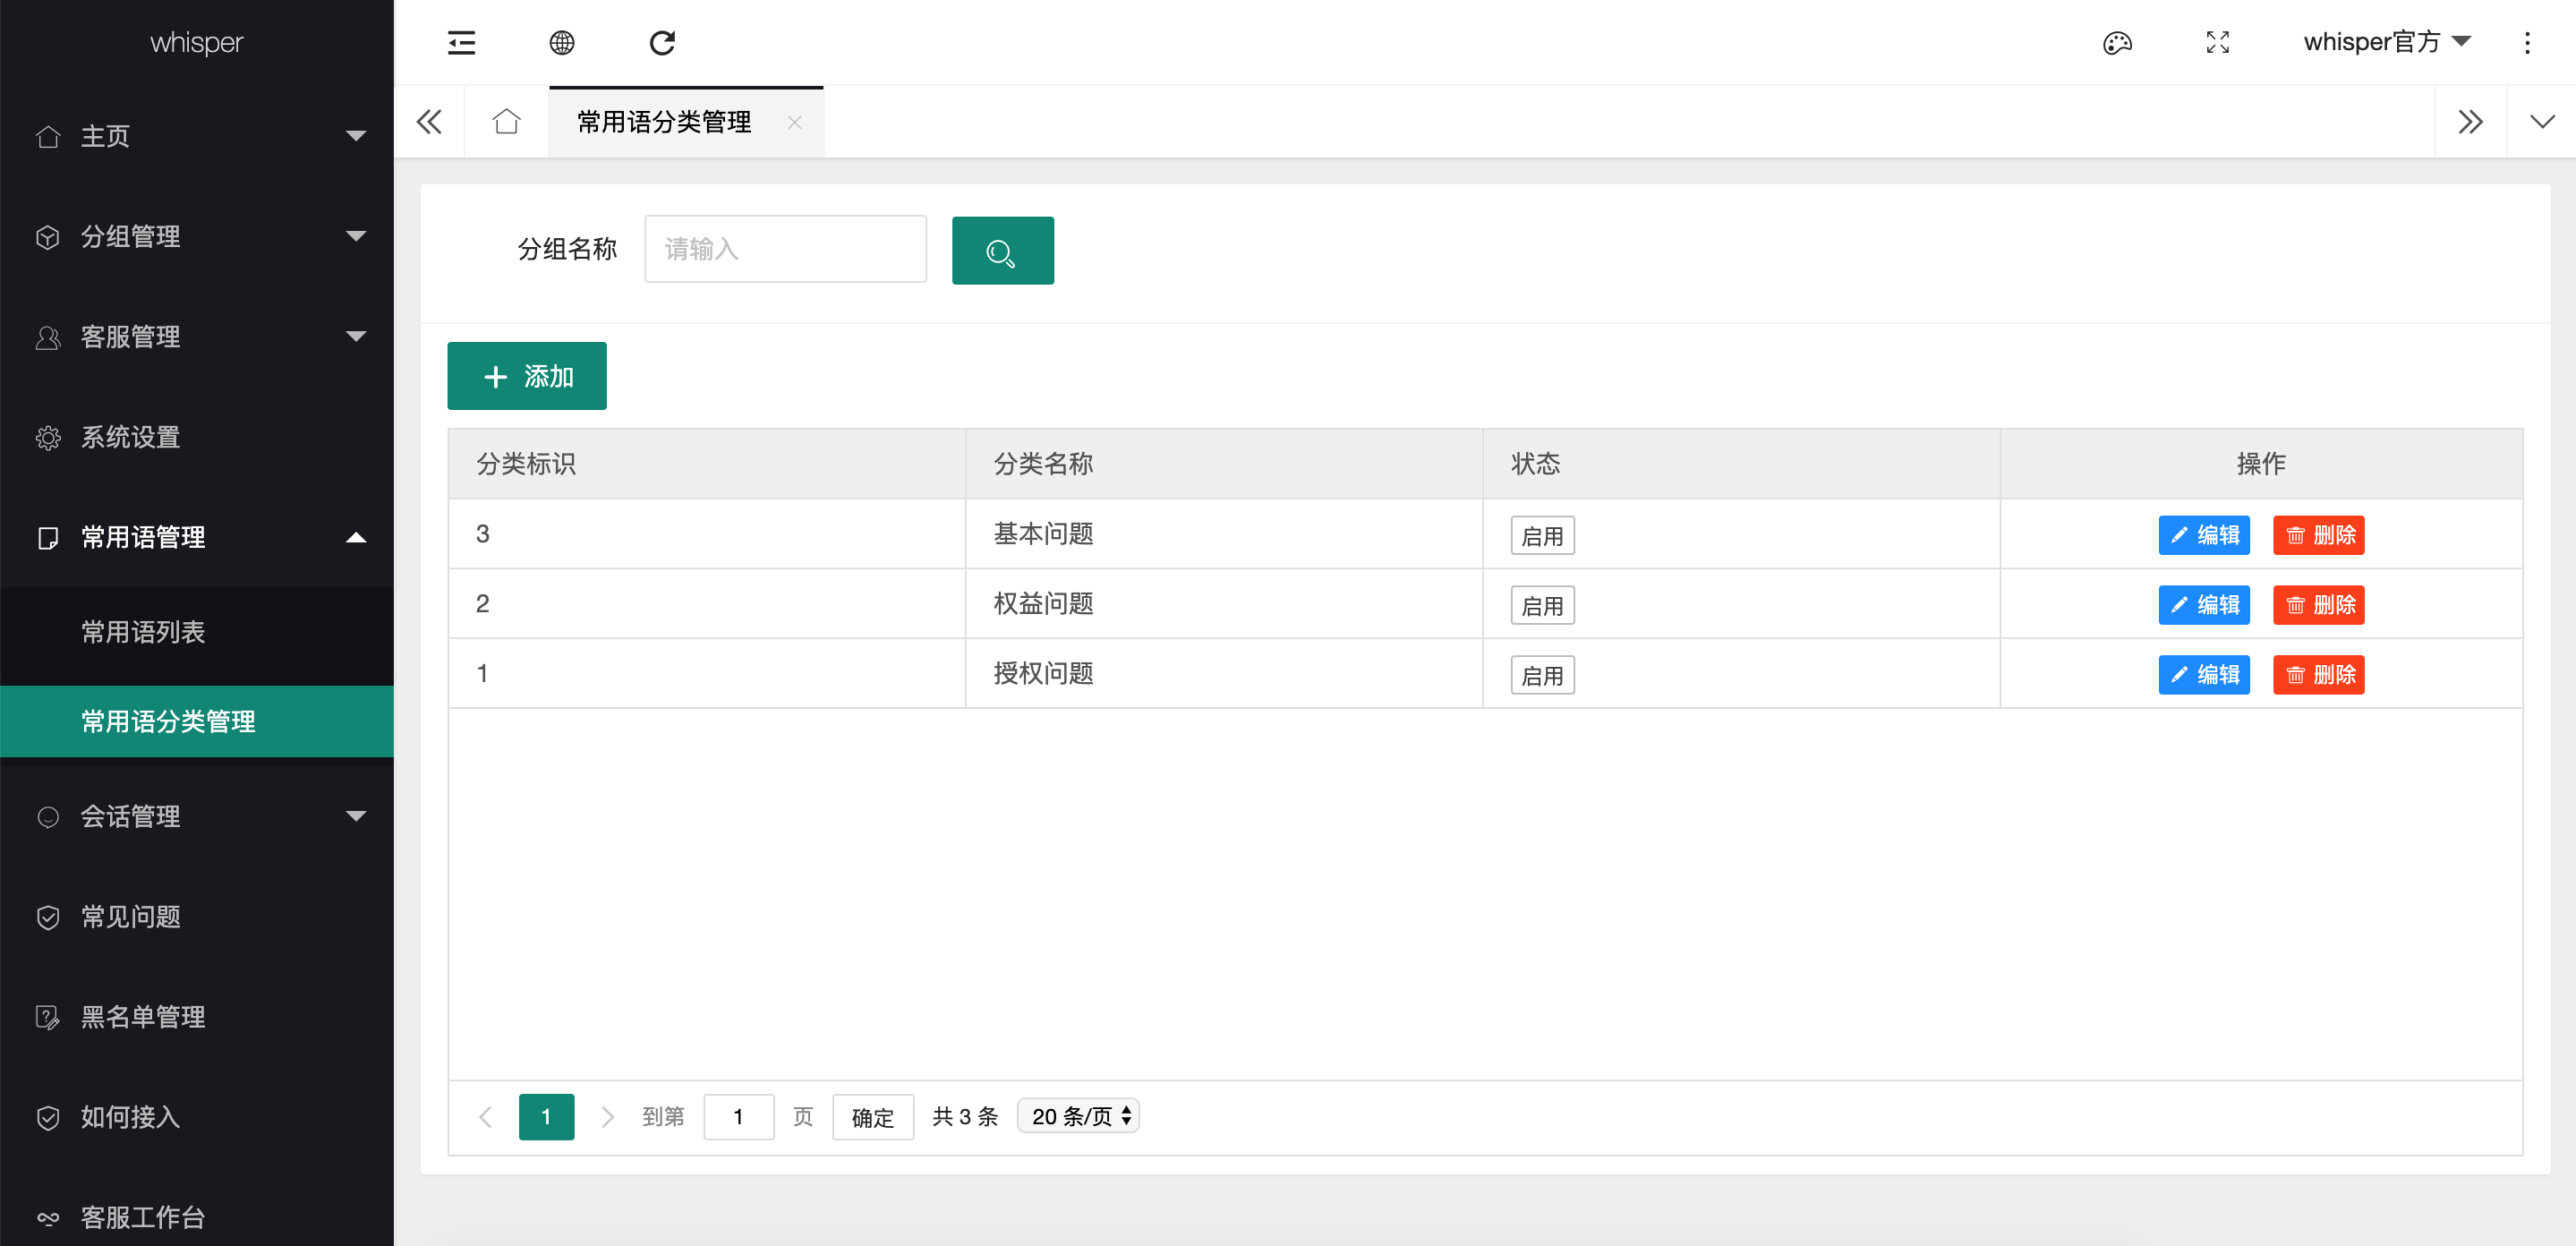The image size is (2576, 1246).
Task: Expand the 主页 menu arrow
Action: click(x=355, y=136)
